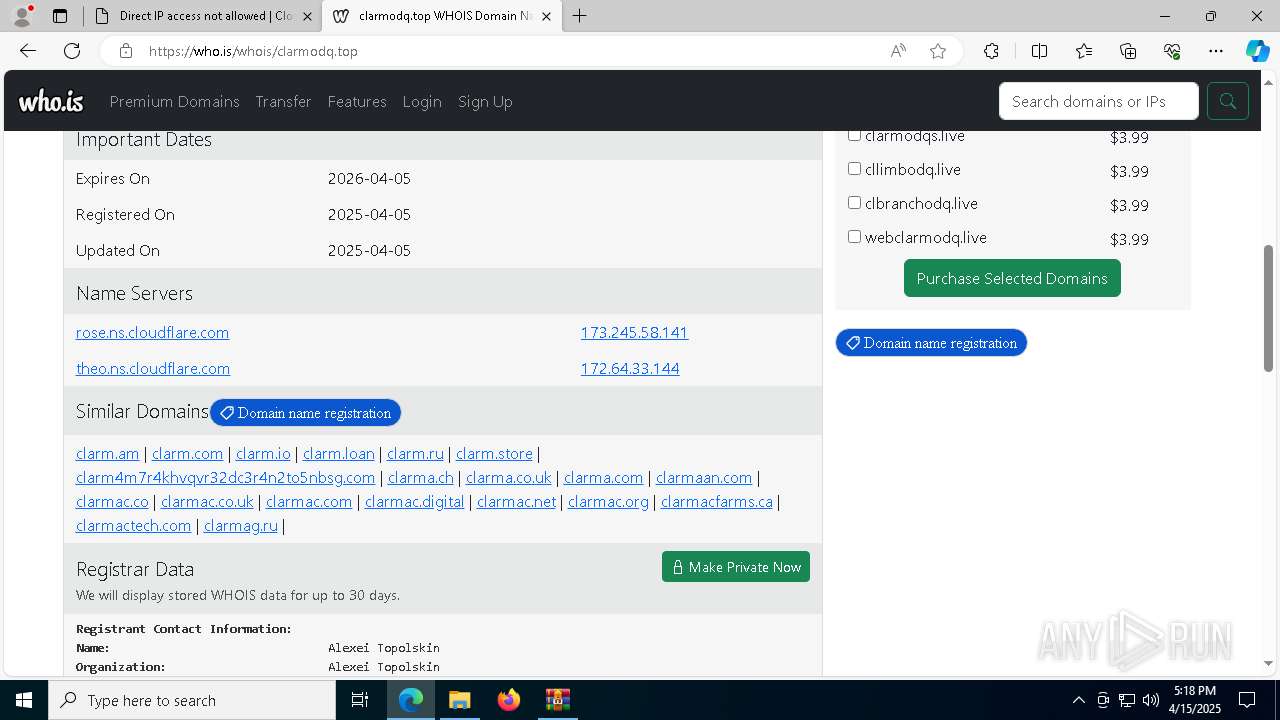Go back with the browser back arrow
This screenshot has height=720, width=1280.
(x=28, y=51)
